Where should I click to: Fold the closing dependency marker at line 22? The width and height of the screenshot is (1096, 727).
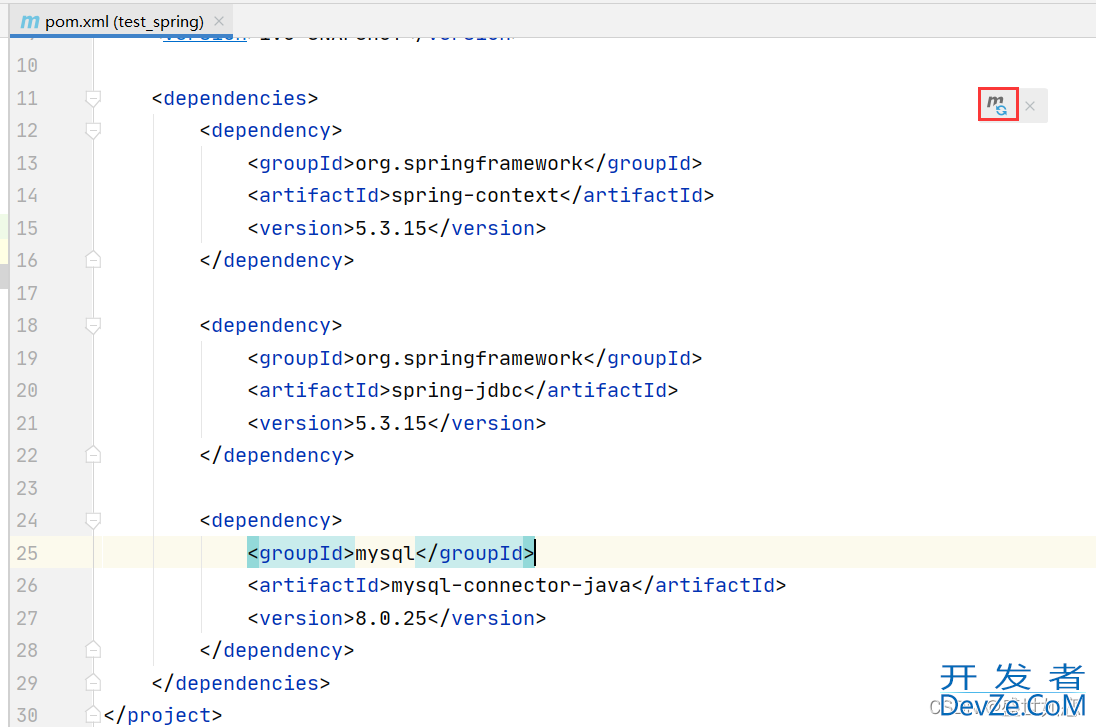[x=93, y=455]
